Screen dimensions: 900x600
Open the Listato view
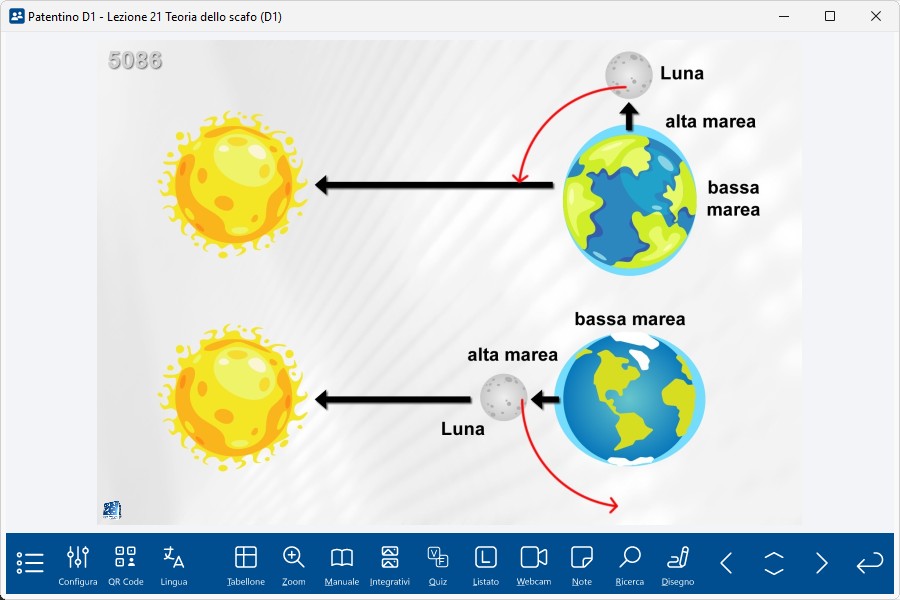click(486, 564)
